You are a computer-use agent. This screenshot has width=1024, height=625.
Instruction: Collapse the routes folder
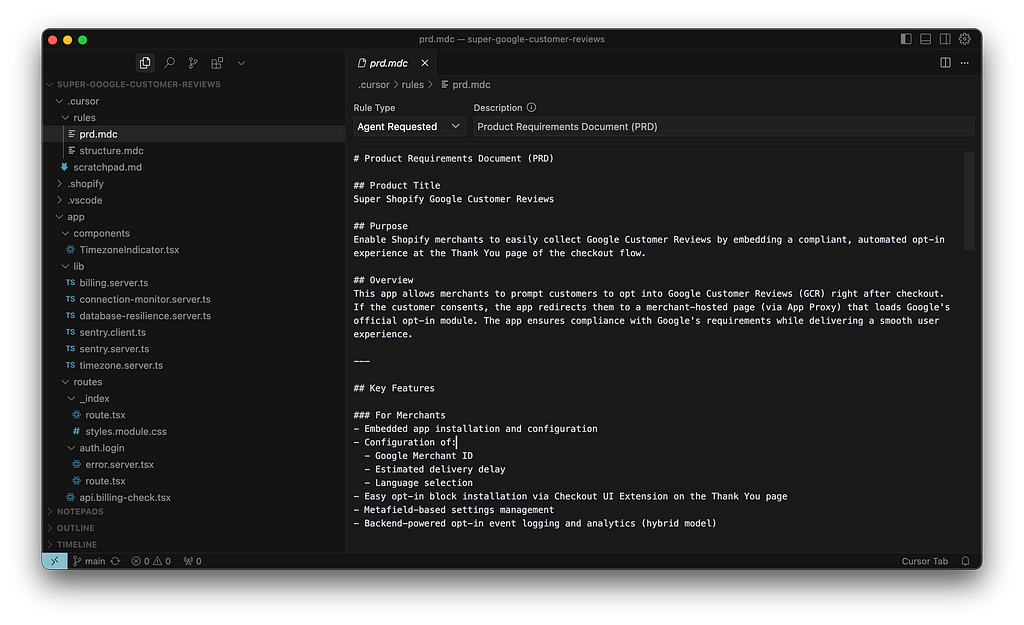[88, 382]
